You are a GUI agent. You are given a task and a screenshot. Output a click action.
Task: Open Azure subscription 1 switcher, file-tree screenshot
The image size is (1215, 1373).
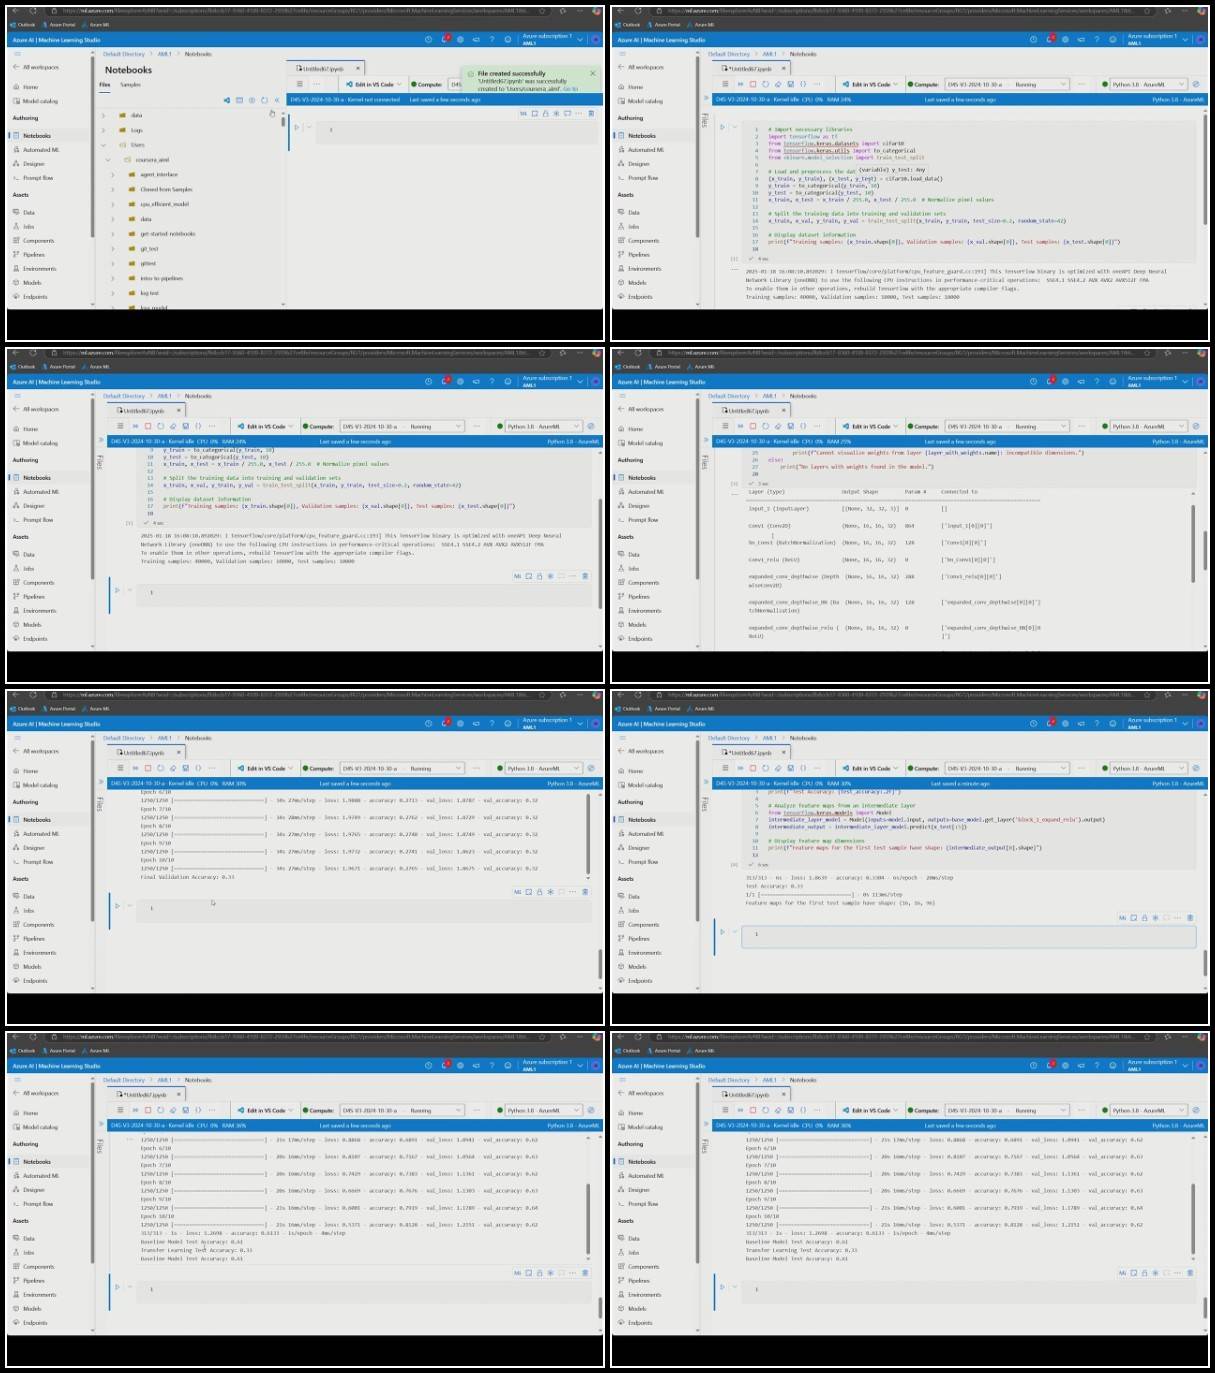[552, 39]
